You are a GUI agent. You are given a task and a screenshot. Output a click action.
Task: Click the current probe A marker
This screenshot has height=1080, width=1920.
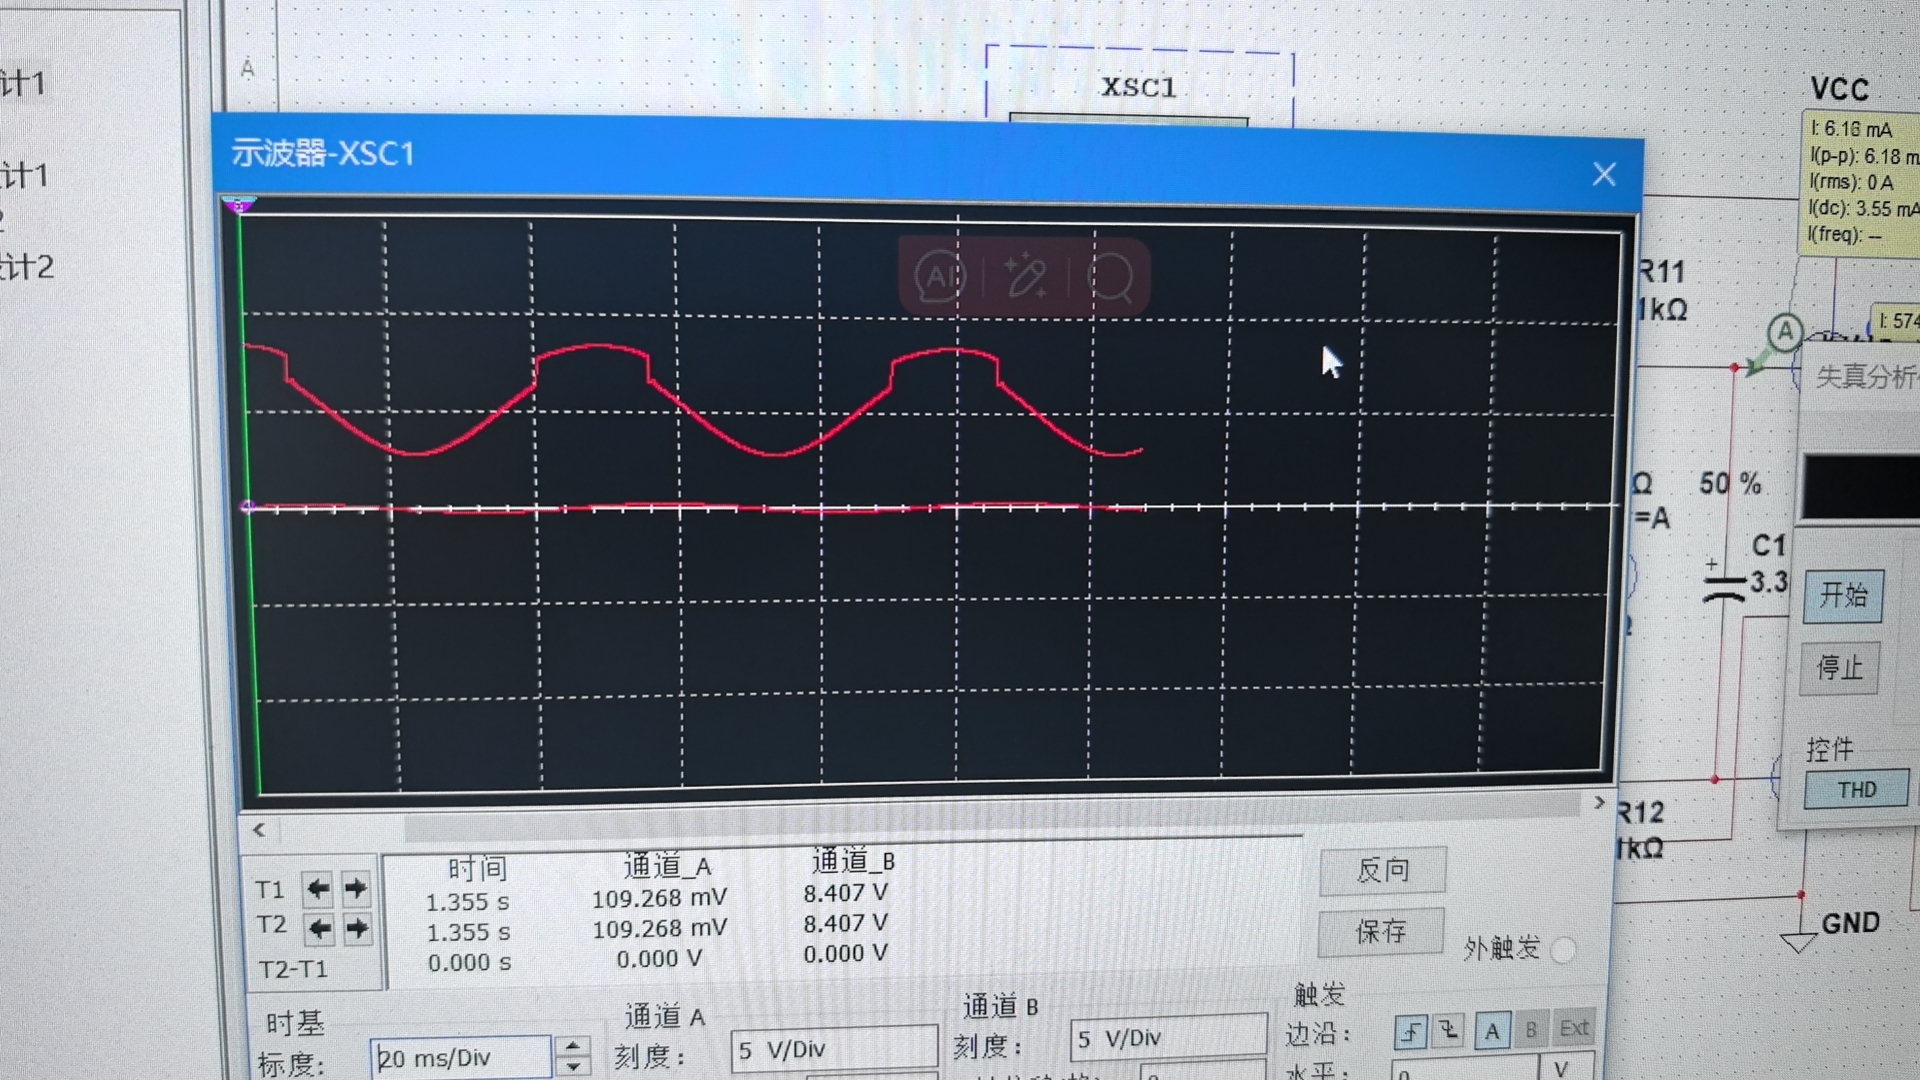tap(1785, 332)
